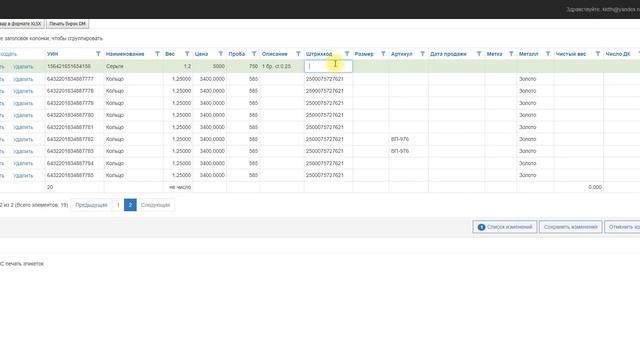The image size is (640, 360).
Task: Open filter for УИН column
Action: point(98,54)
